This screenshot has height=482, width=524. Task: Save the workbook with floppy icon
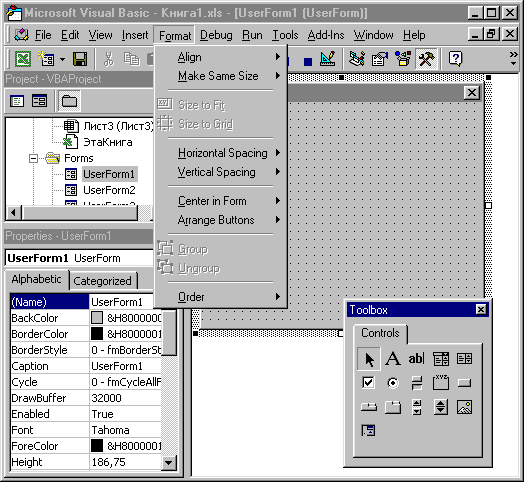[x=80, y=59]
